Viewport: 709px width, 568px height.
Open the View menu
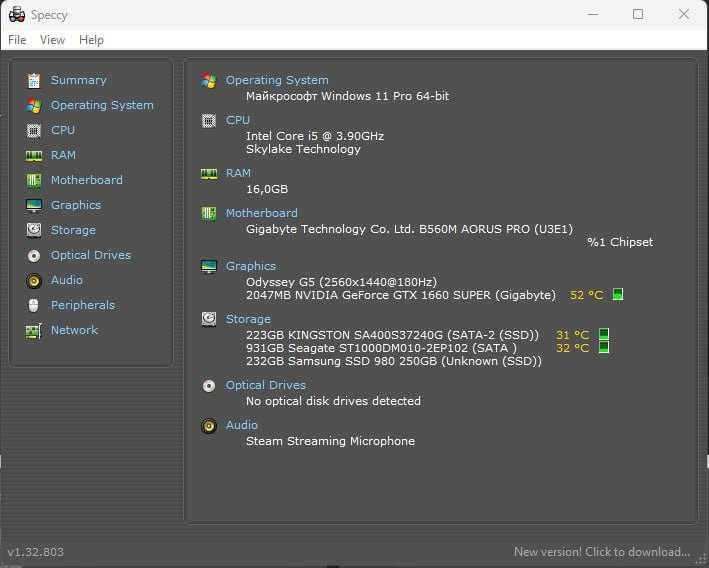point(52,40)
